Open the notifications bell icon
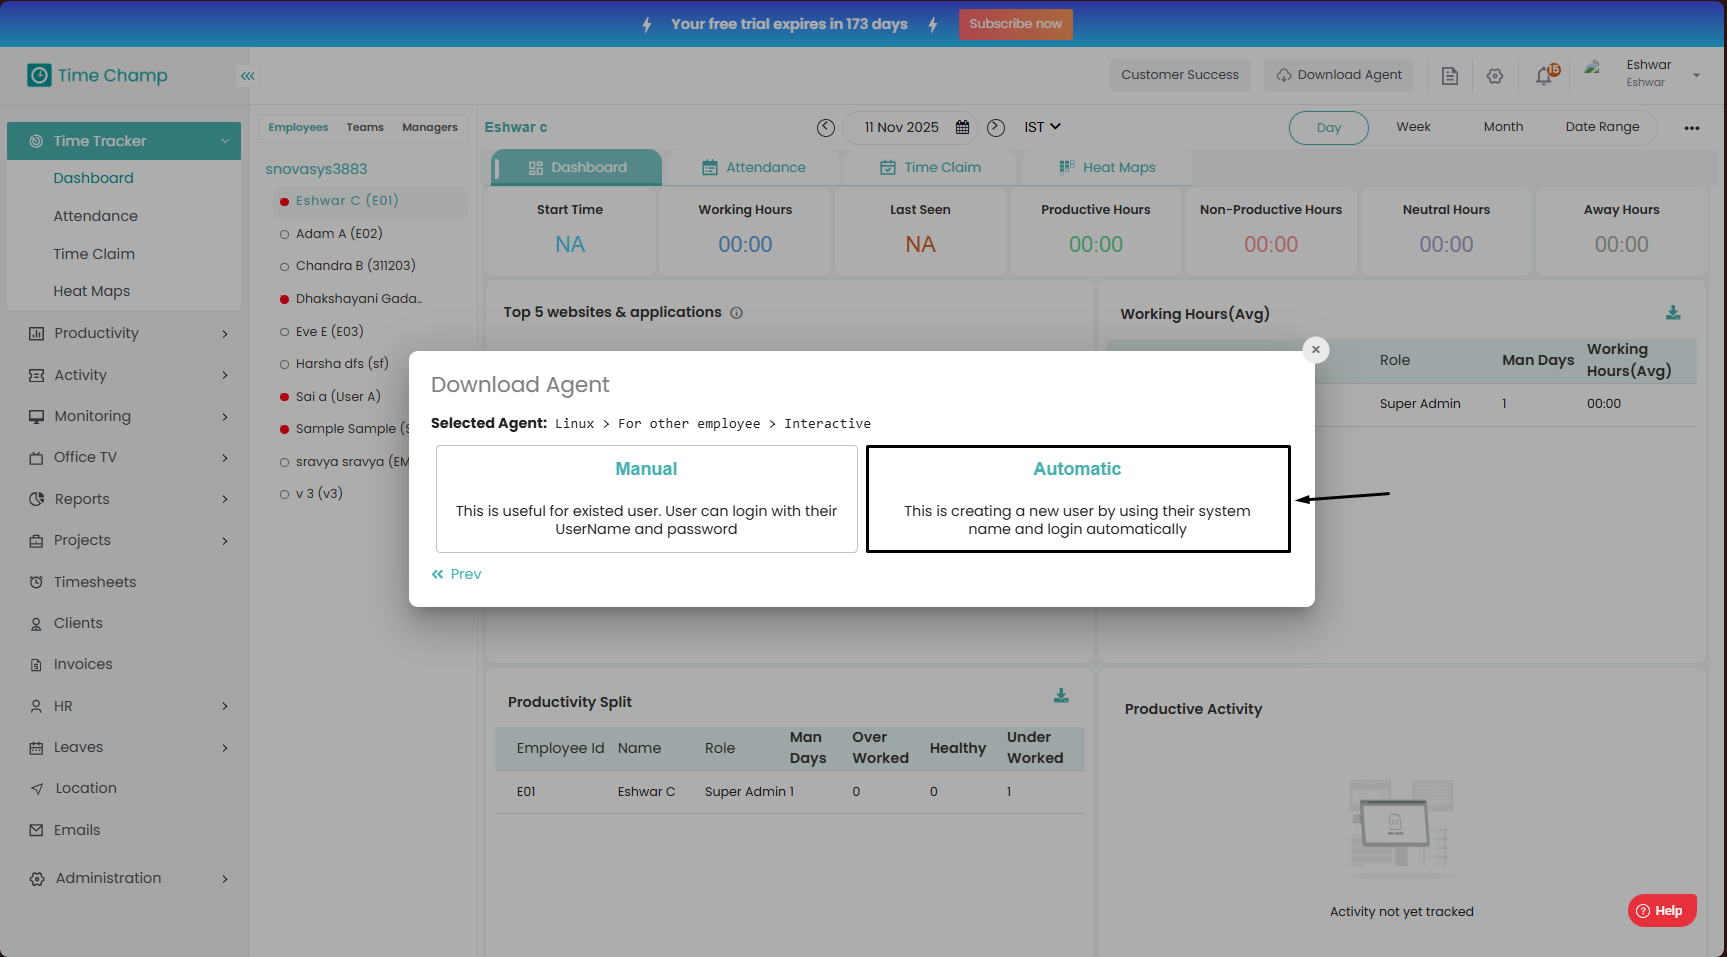Image resolution: width=1727 pixels, height=957 pixels. [x=1546, y=75]
